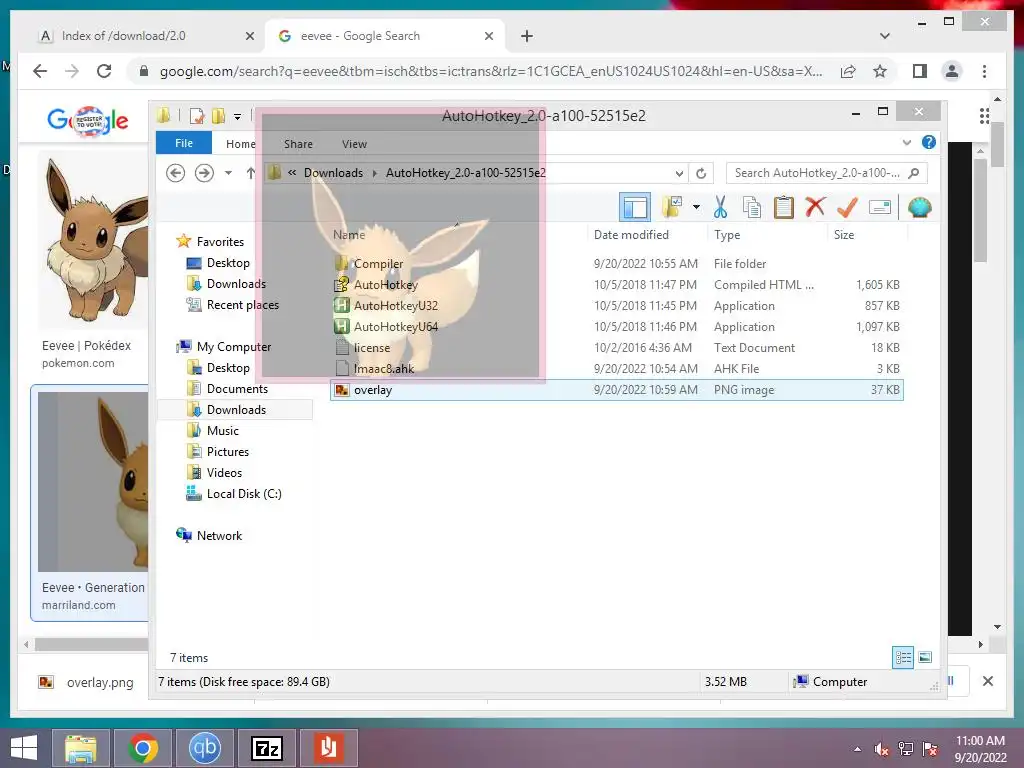1024x768 pixels.
Task: Click the red X Delete icon
Action: (815, 208)
